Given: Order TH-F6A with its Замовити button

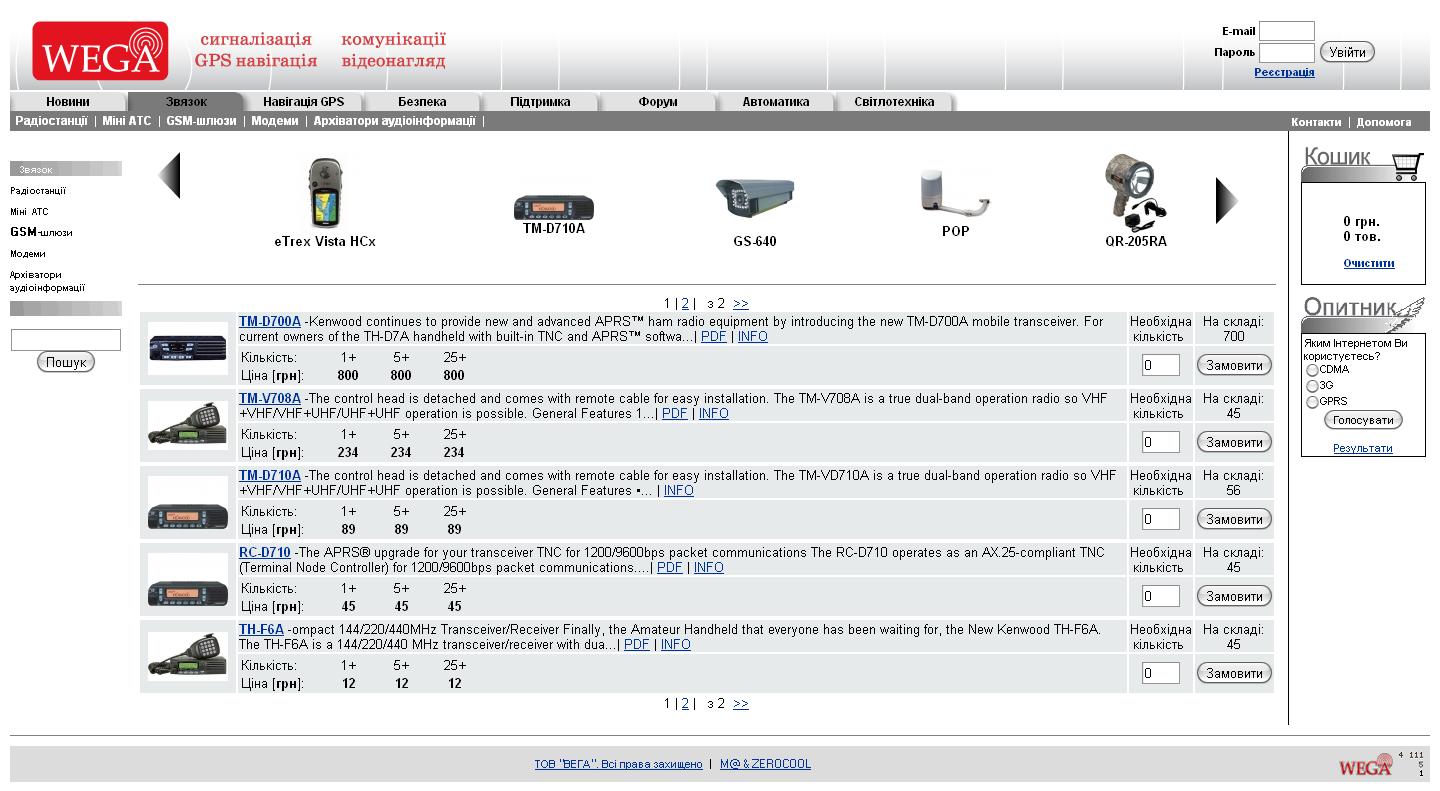Looking at the screenshot, I should (x=1234, y=673).
